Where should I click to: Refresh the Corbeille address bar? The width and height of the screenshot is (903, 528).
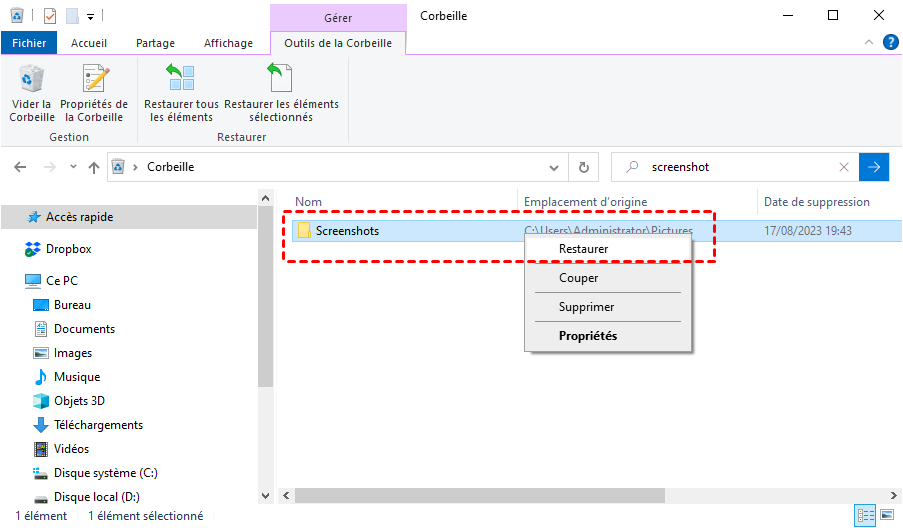pyautogui.click(x=584, y=167)
